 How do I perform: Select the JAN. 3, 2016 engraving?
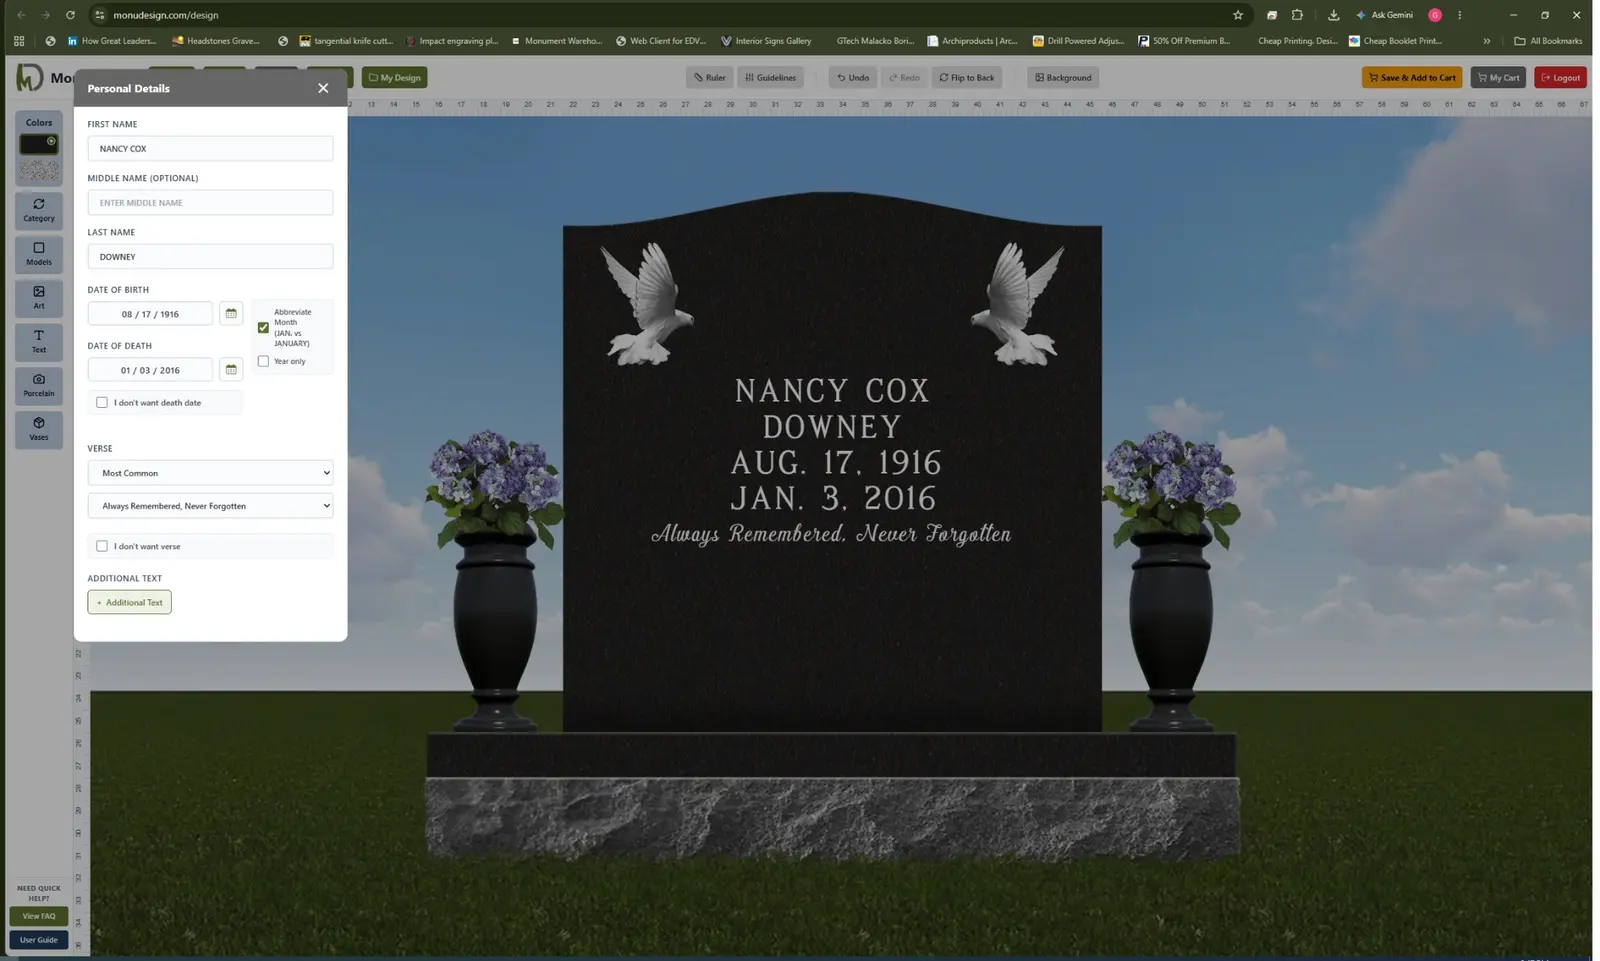(x=833, y=498)
